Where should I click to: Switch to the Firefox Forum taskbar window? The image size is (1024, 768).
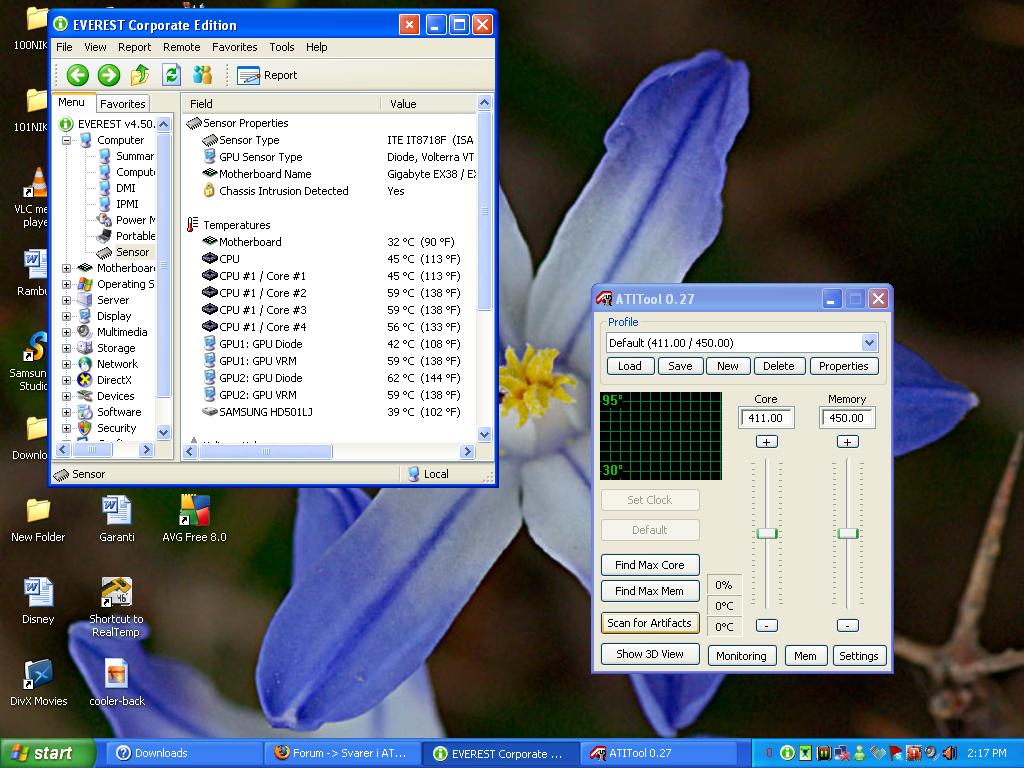pos(343,753)
